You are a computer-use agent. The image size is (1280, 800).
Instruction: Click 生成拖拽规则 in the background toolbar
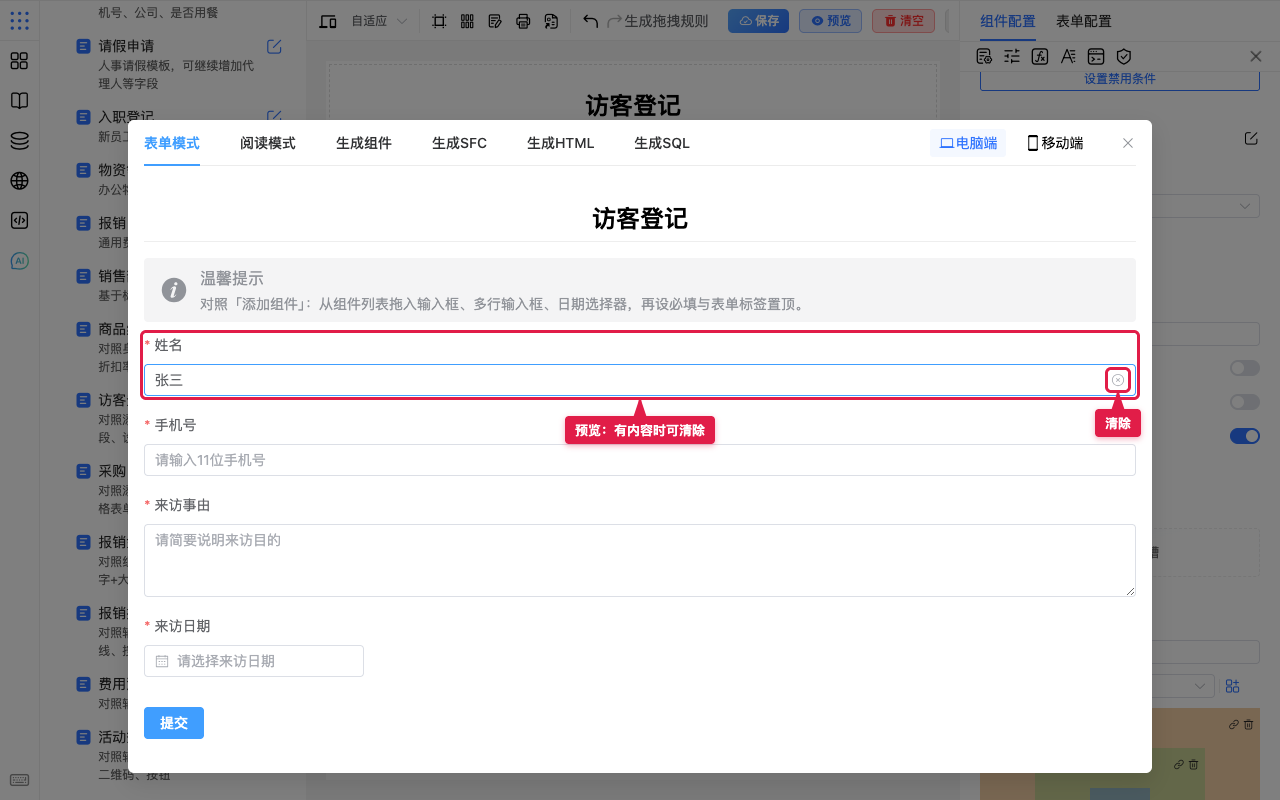point(666,21)
